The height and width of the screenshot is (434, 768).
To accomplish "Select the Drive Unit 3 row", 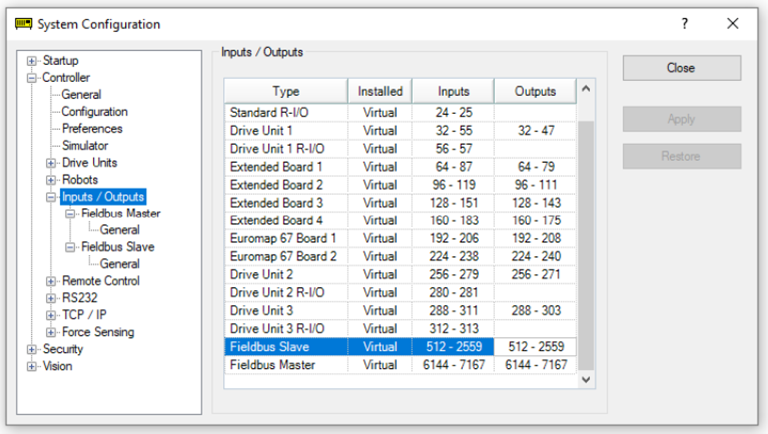I will click(x=400, y=311).
